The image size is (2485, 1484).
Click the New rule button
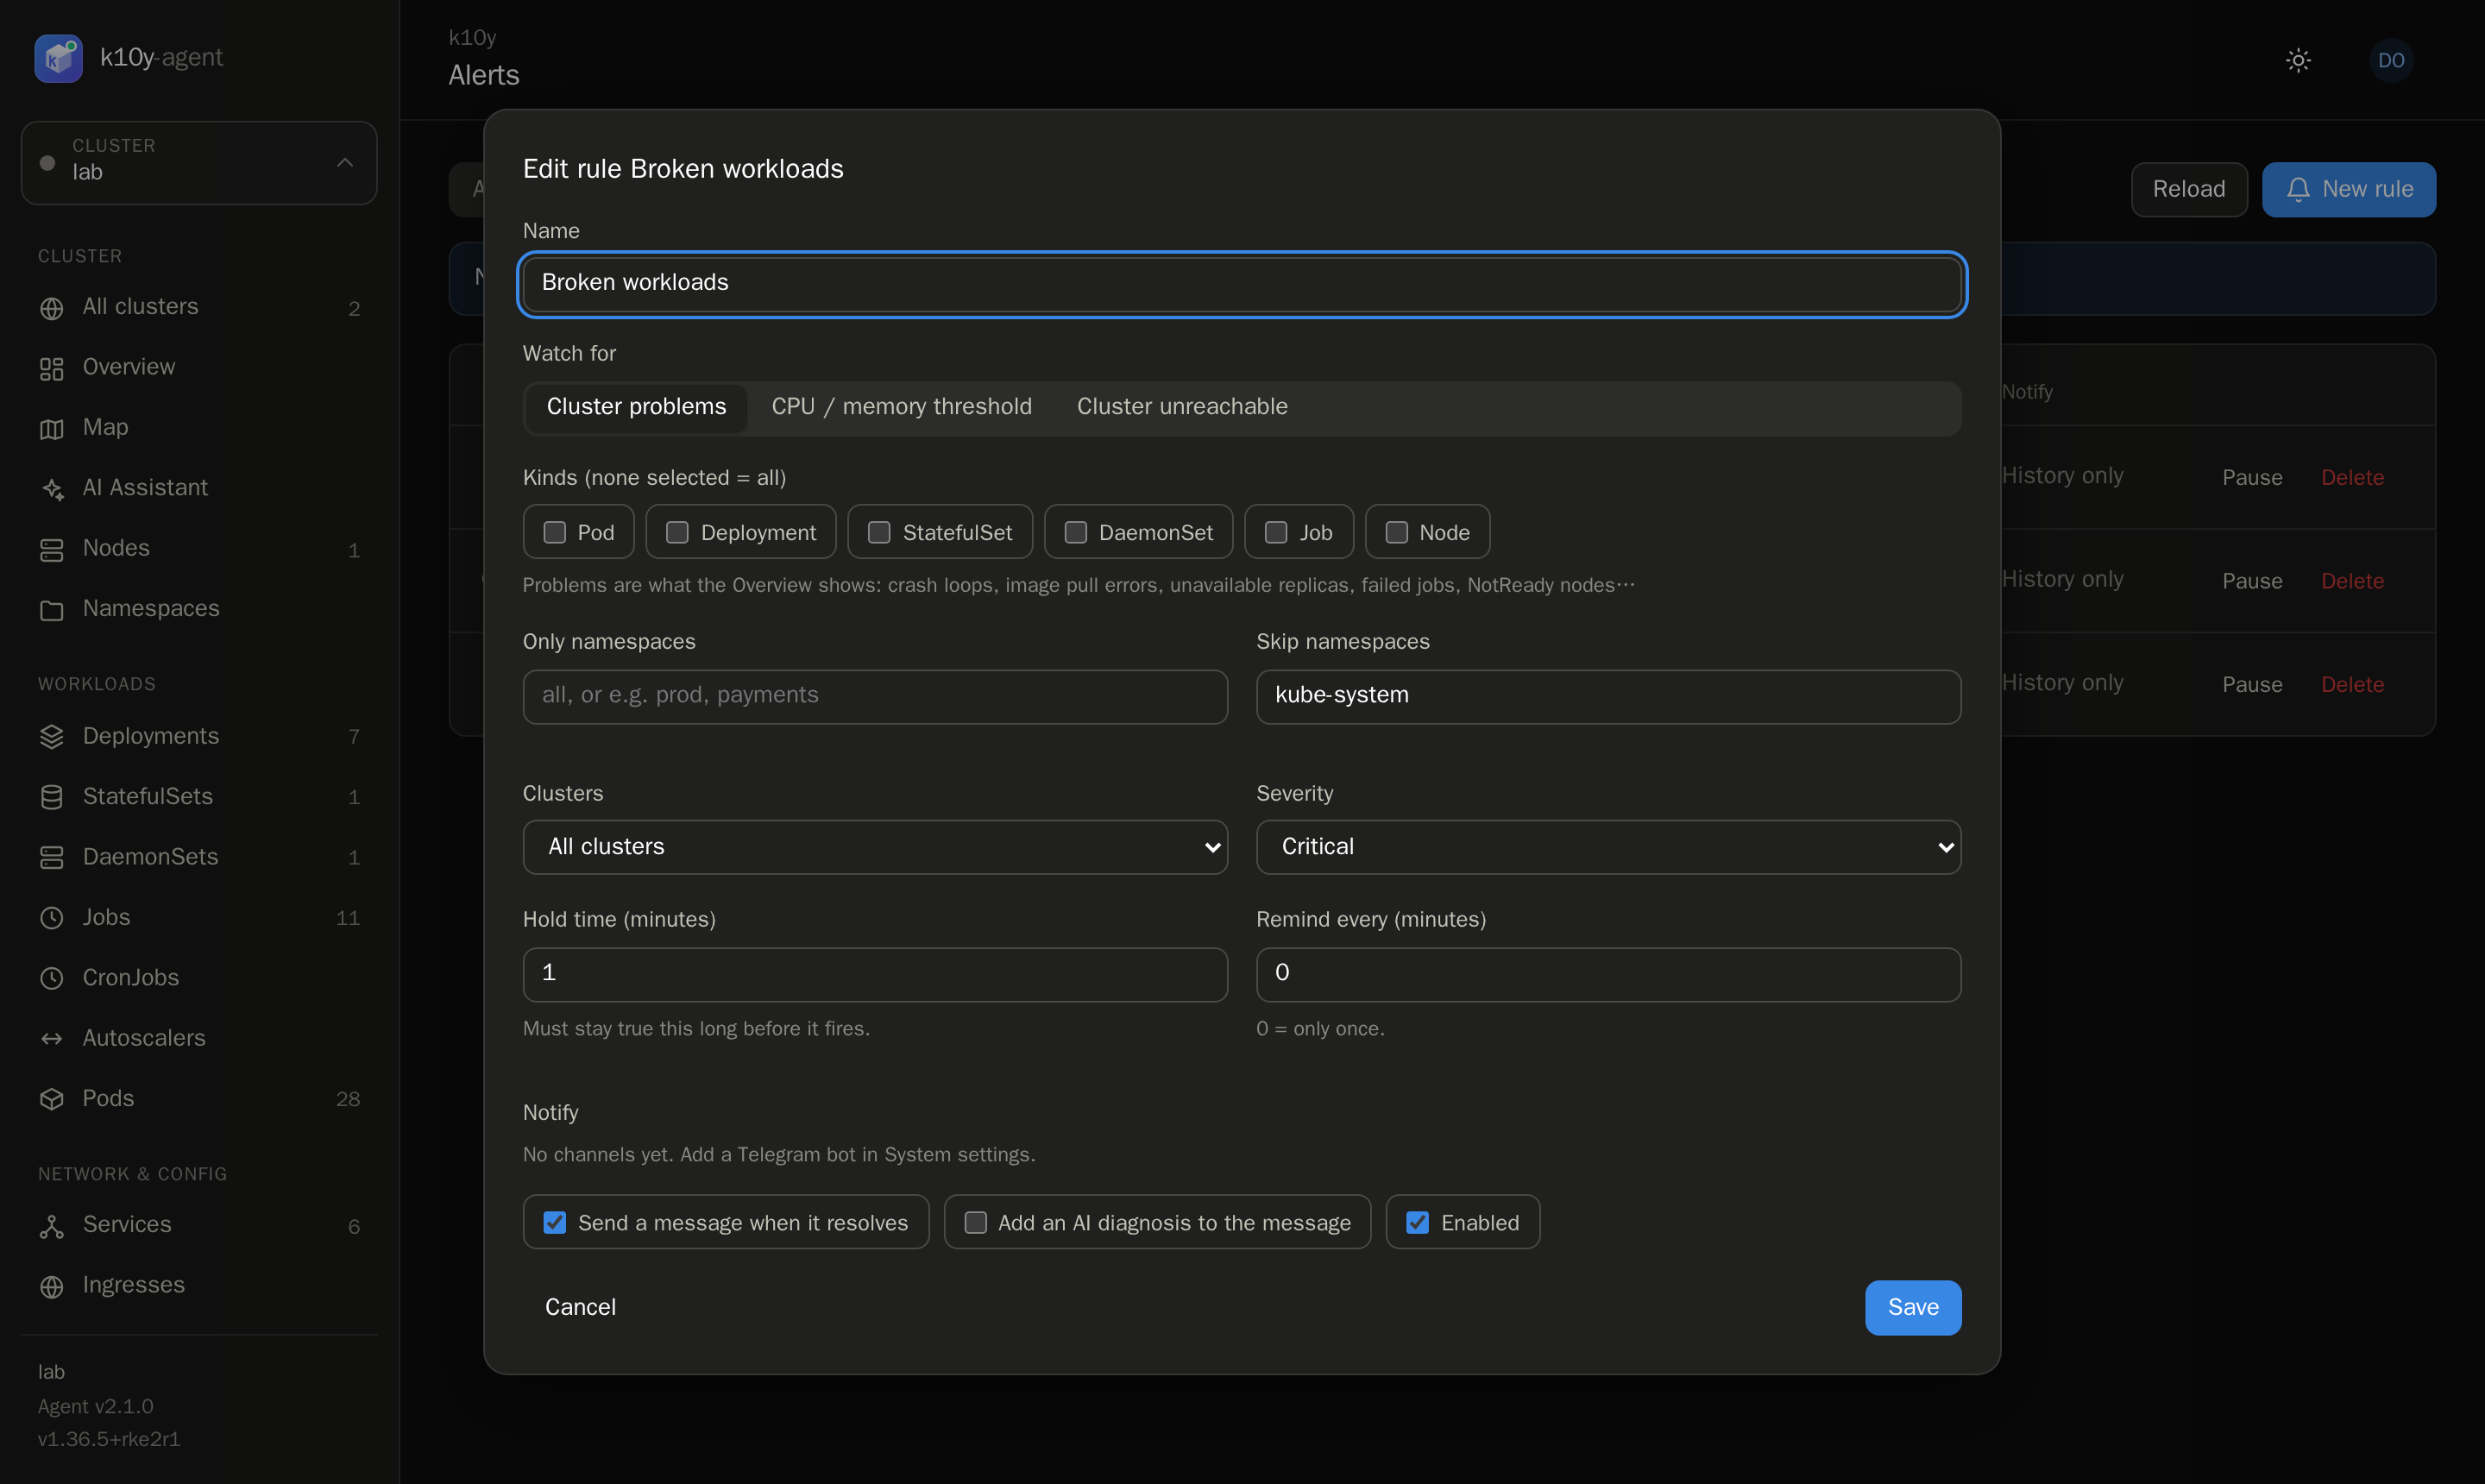tap(2348, 189)
